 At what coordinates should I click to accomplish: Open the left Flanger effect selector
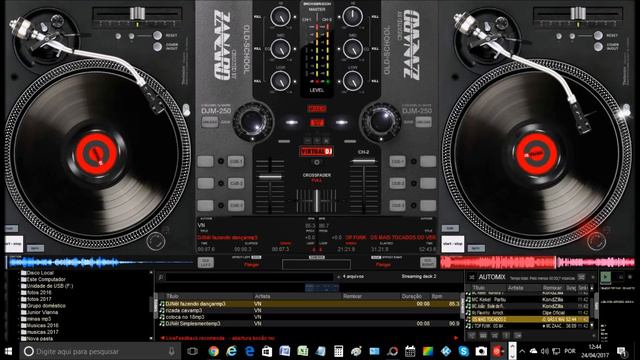251,264
